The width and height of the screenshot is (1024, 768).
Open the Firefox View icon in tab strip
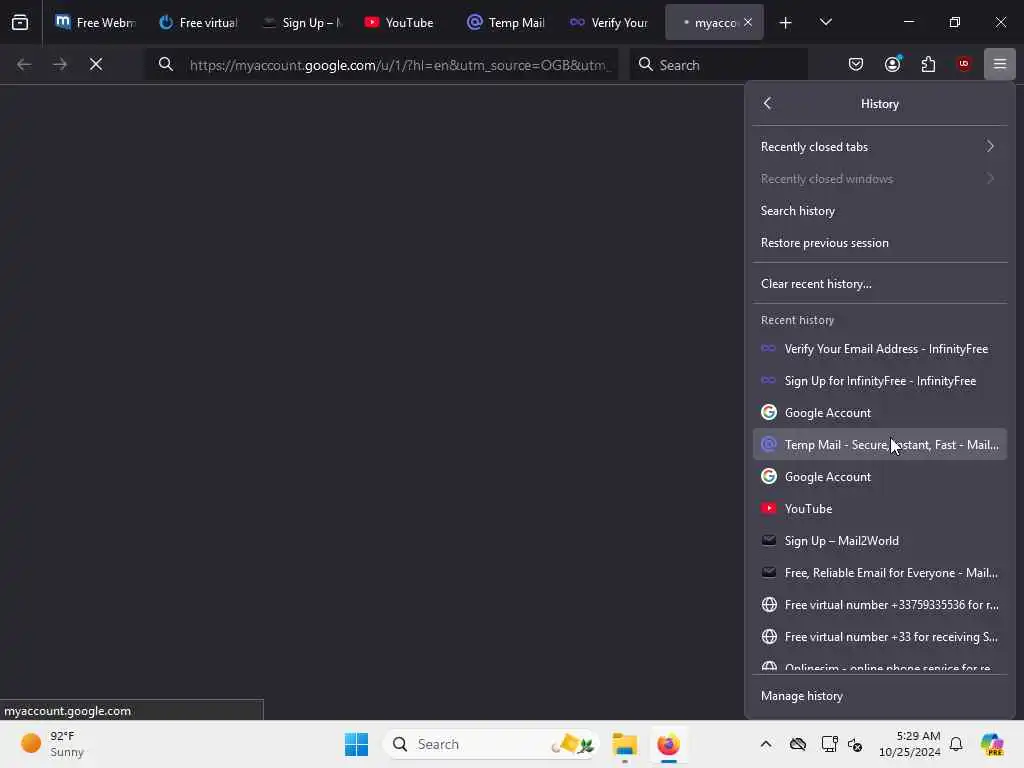[20, 22]
